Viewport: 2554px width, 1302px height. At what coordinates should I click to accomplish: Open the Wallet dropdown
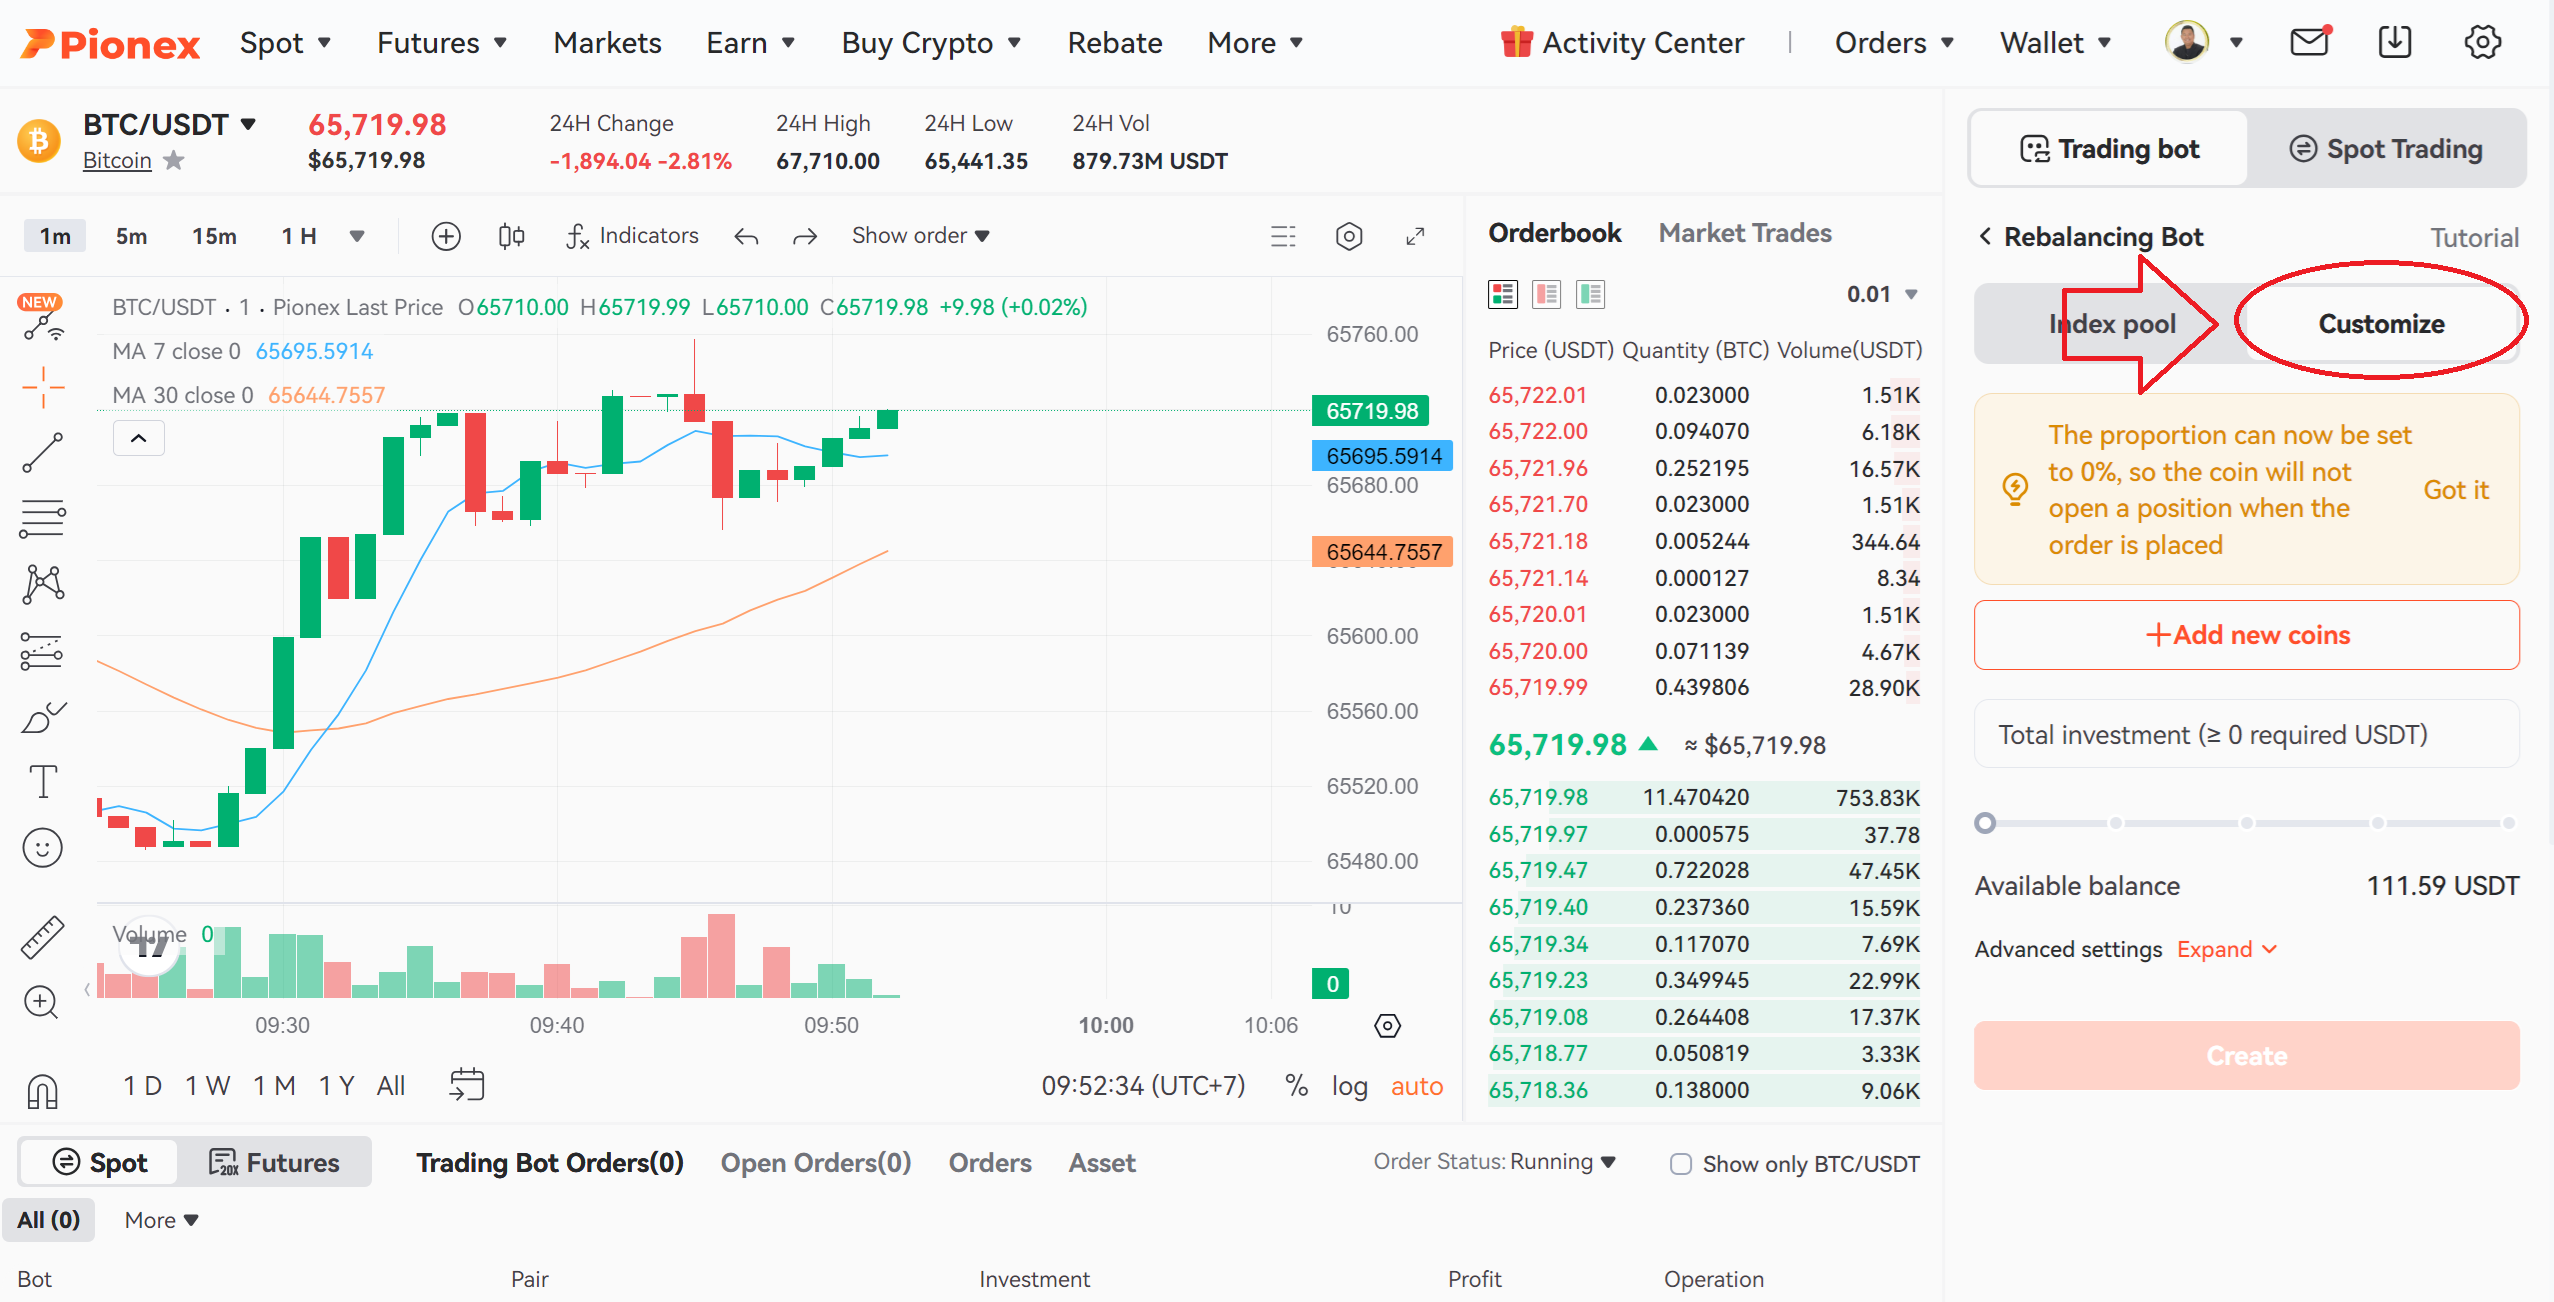coord(2055,43)
